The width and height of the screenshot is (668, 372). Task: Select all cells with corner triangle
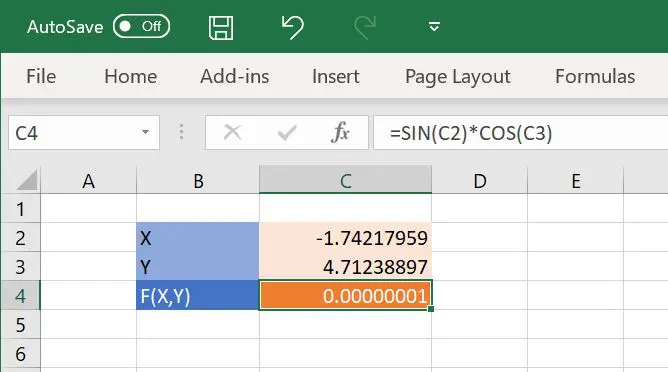[x=26, y=180]
